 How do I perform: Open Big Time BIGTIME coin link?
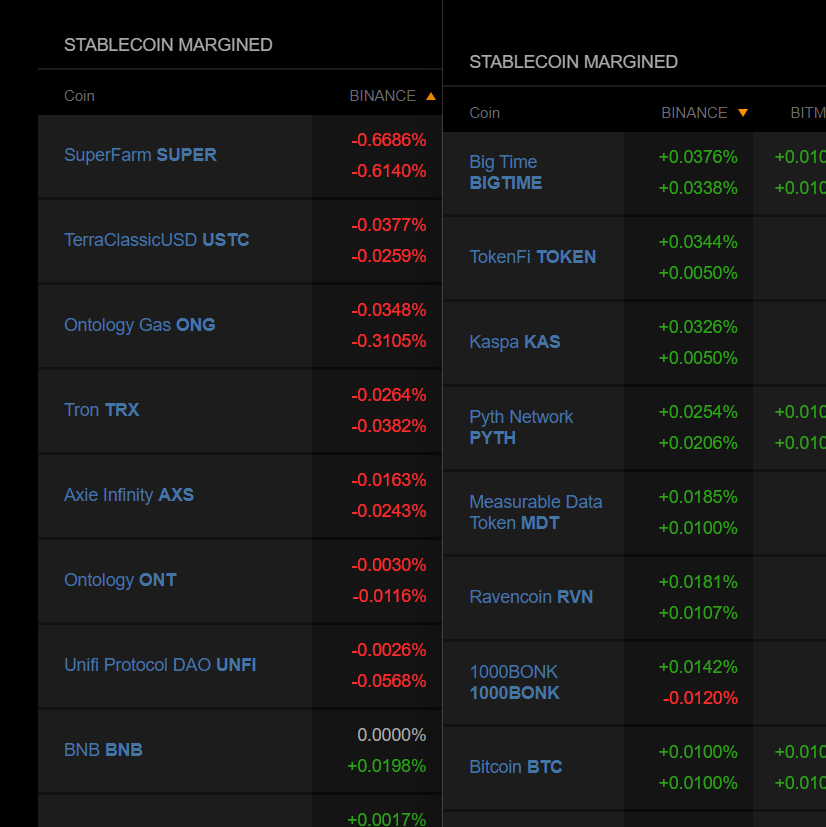tap(506, 172)
